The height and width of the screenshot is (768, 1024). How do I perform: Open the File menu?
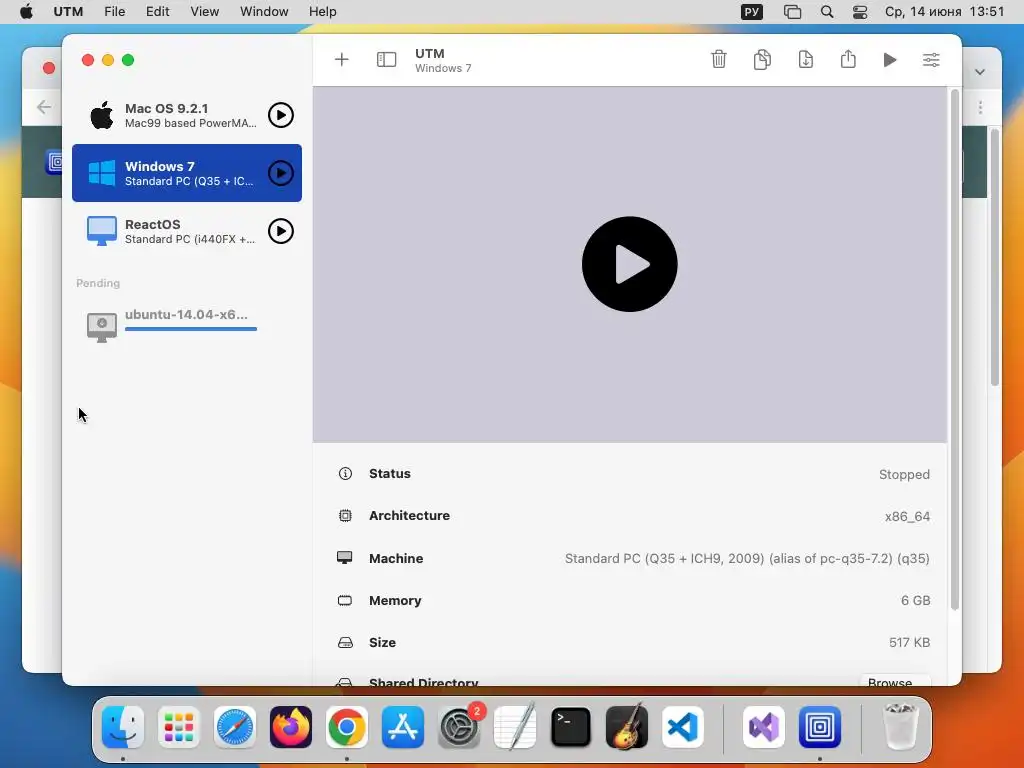click(114, 12)
